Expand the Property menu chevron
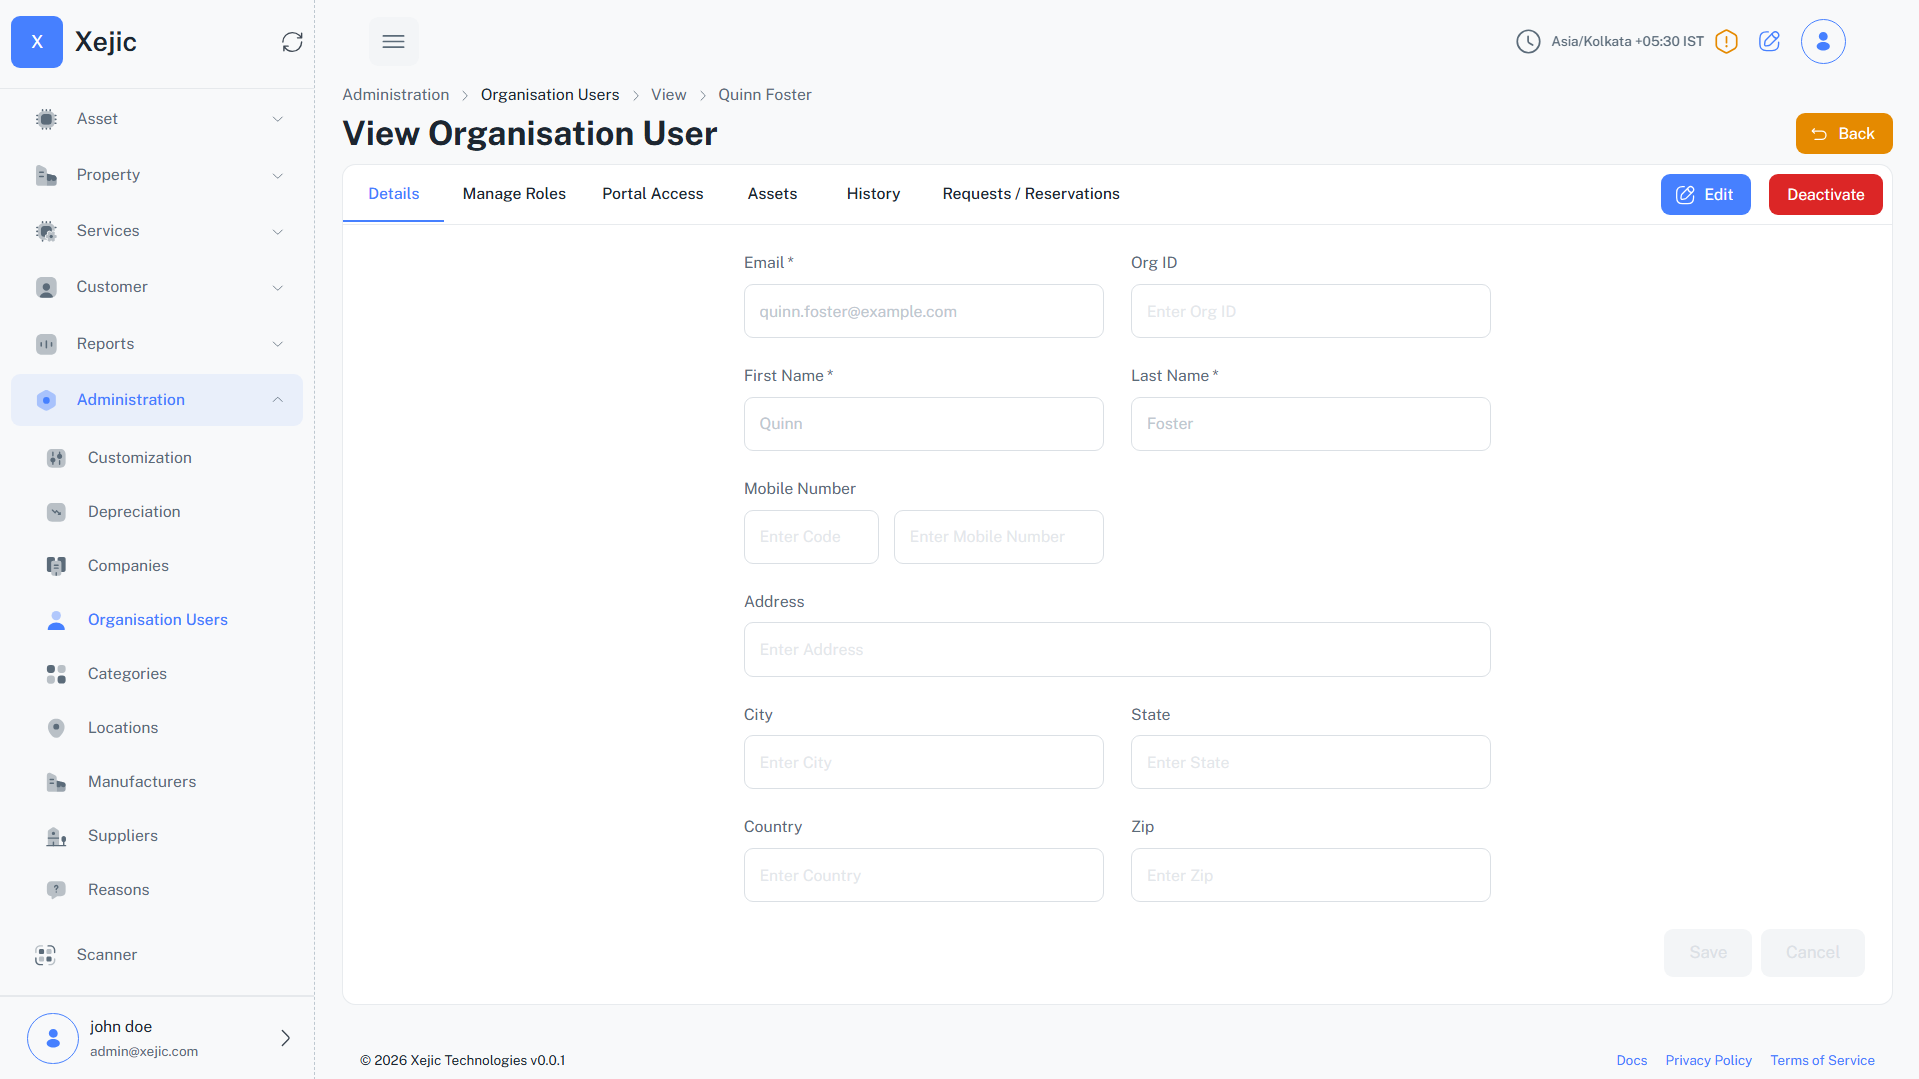 pos(278,175)
